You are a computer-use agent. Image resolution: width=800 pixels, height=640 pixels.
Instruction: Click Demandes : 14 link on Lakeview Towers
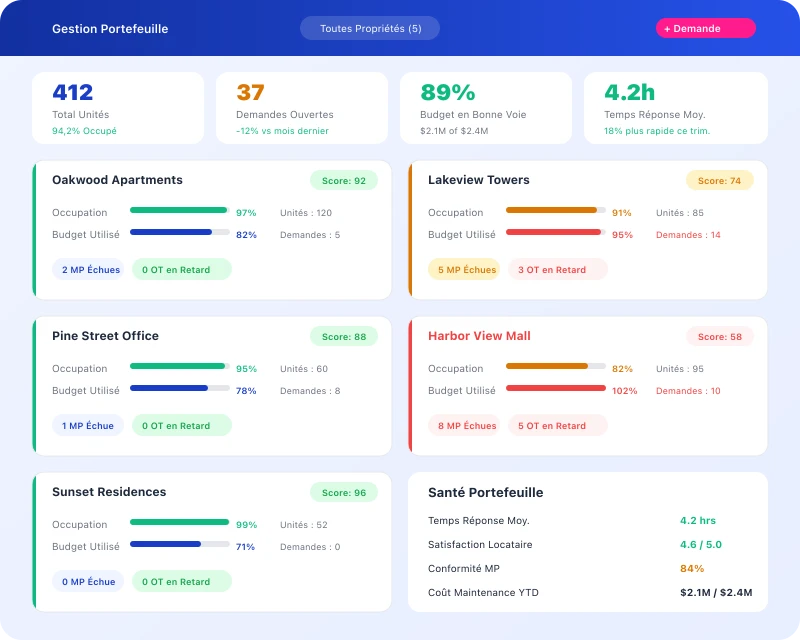pos(687,235)
